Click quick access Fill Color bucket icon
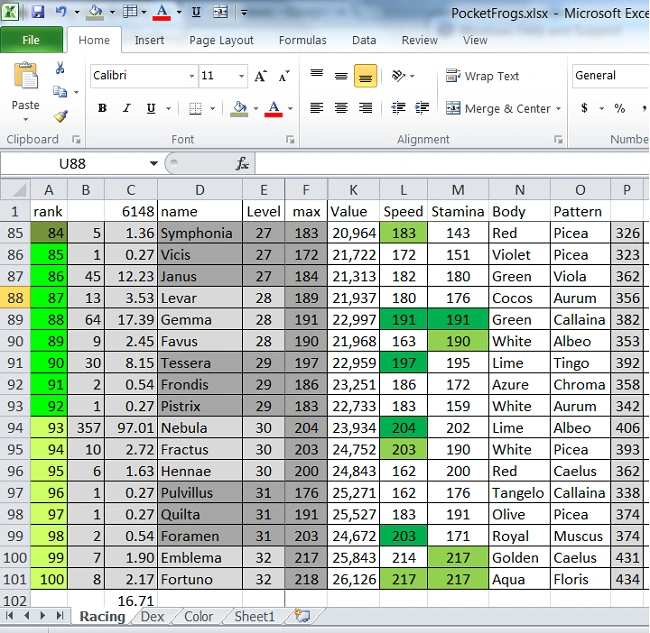This screenshot has height=633, width=650. point(95,12)
